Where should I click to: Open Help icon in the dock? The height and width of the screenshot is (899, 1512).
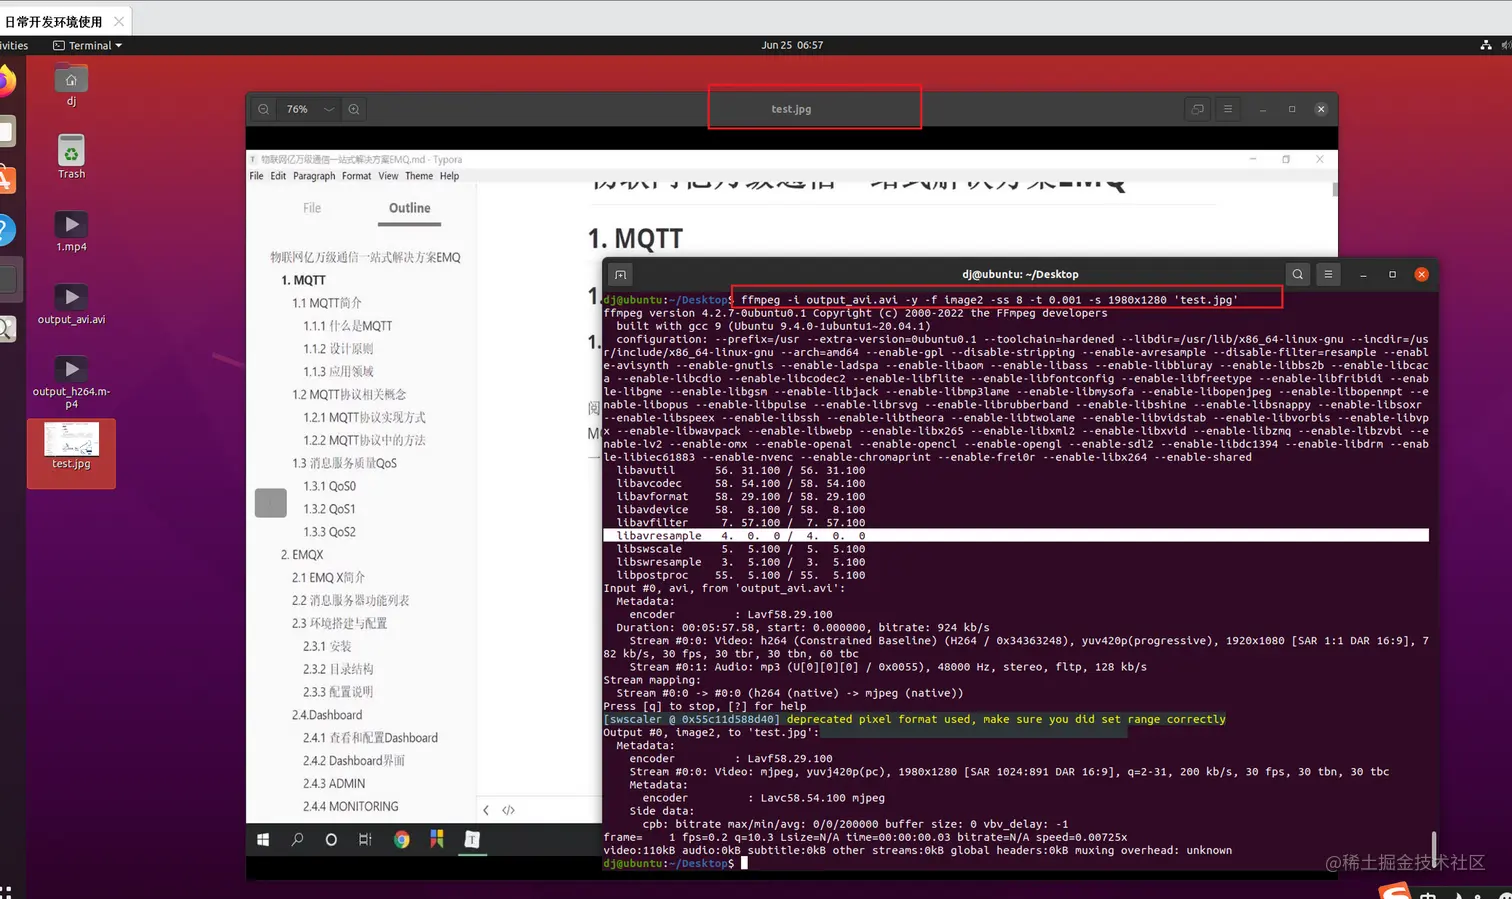tap(5, 230)
